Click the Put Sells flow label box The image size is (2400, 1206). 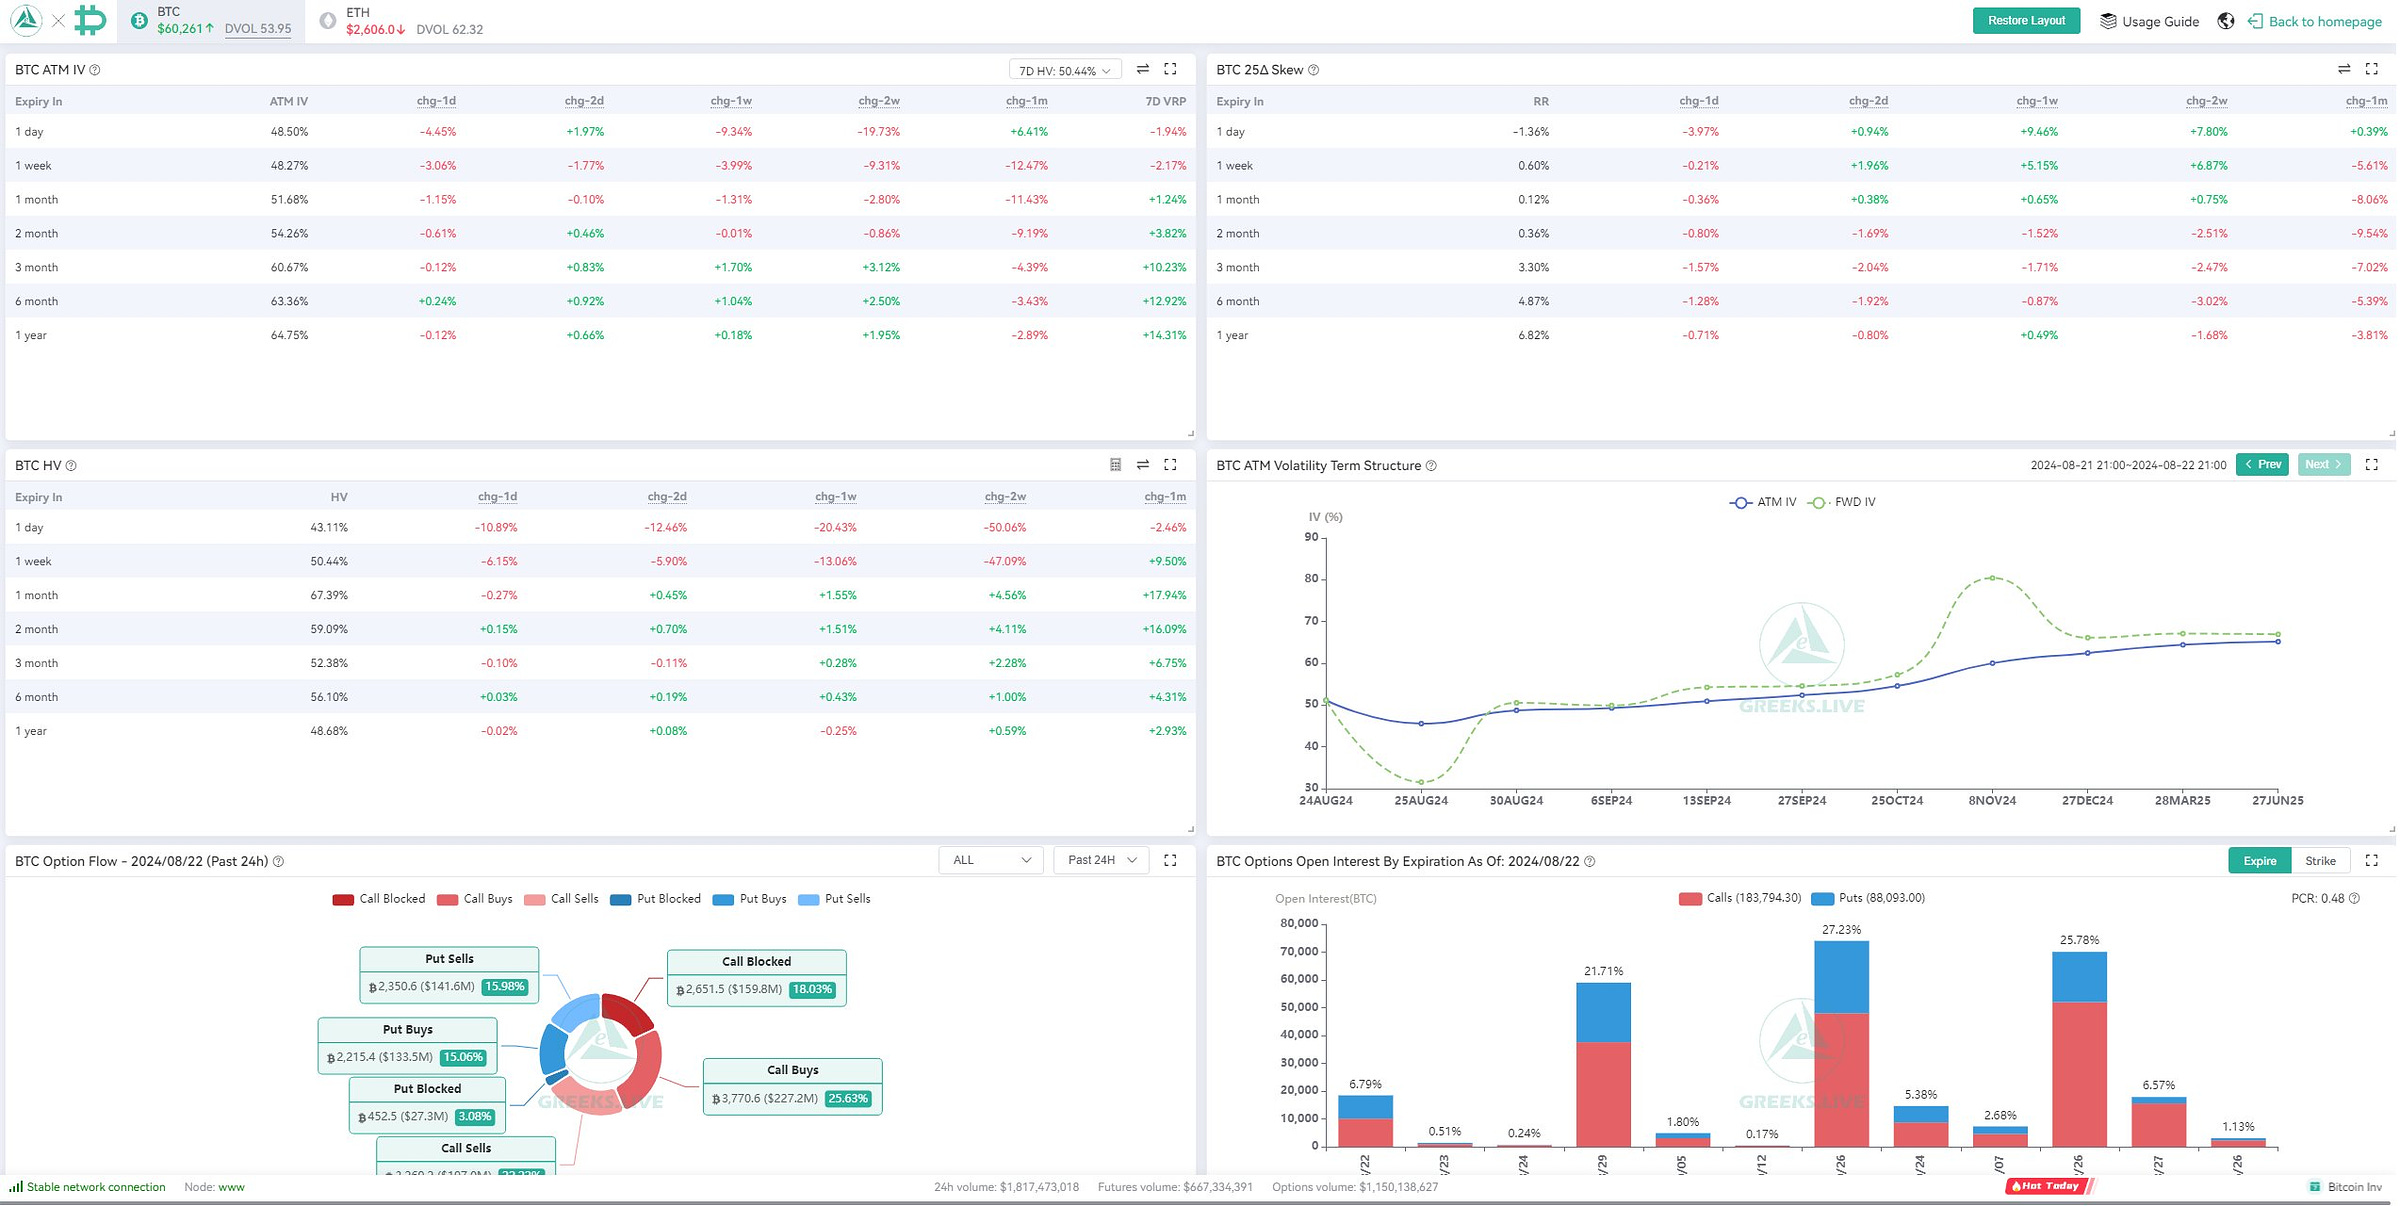point(450,975)
